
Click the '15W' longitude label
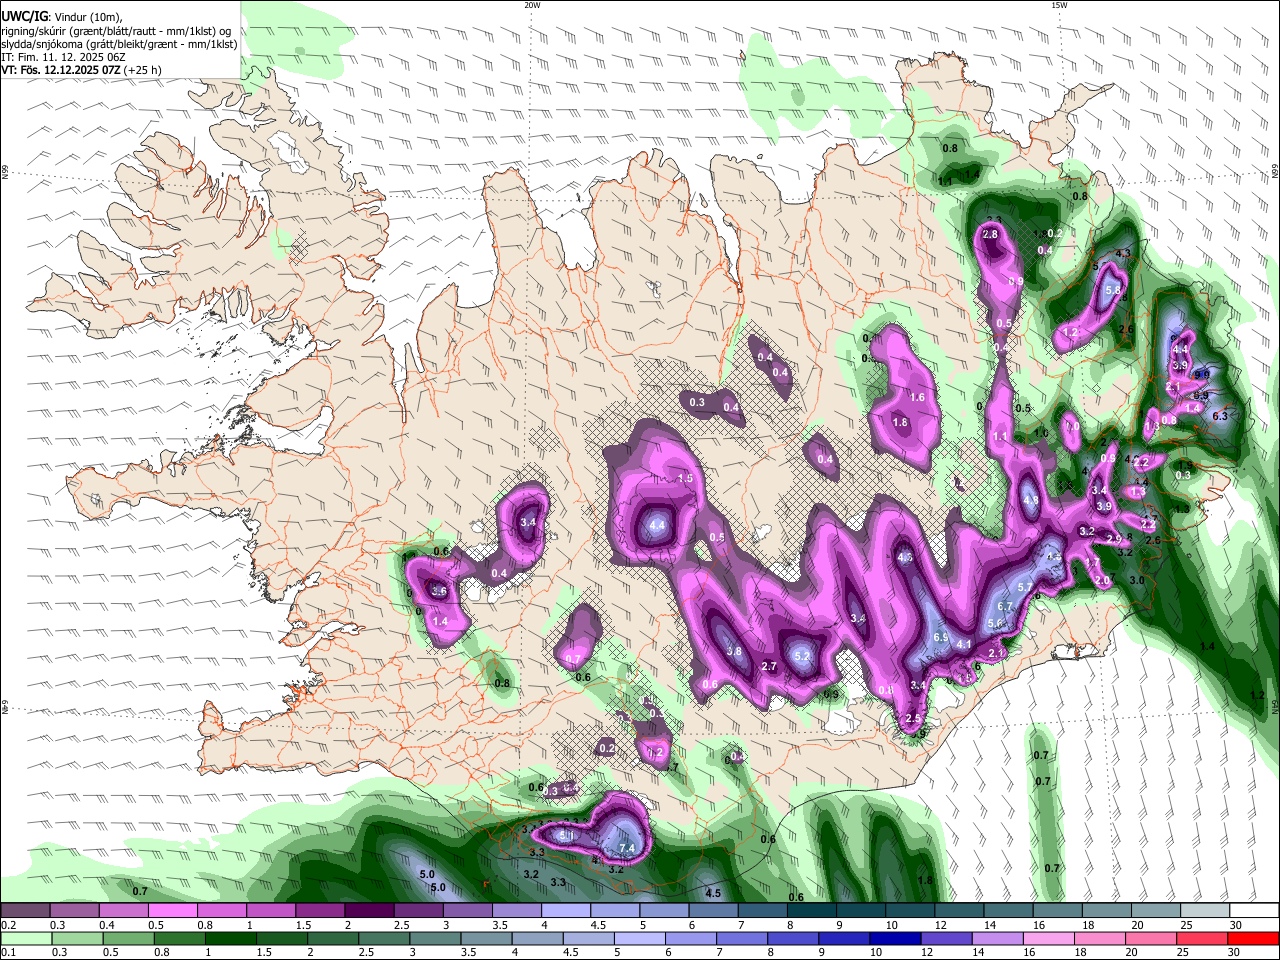(1058, 5)
